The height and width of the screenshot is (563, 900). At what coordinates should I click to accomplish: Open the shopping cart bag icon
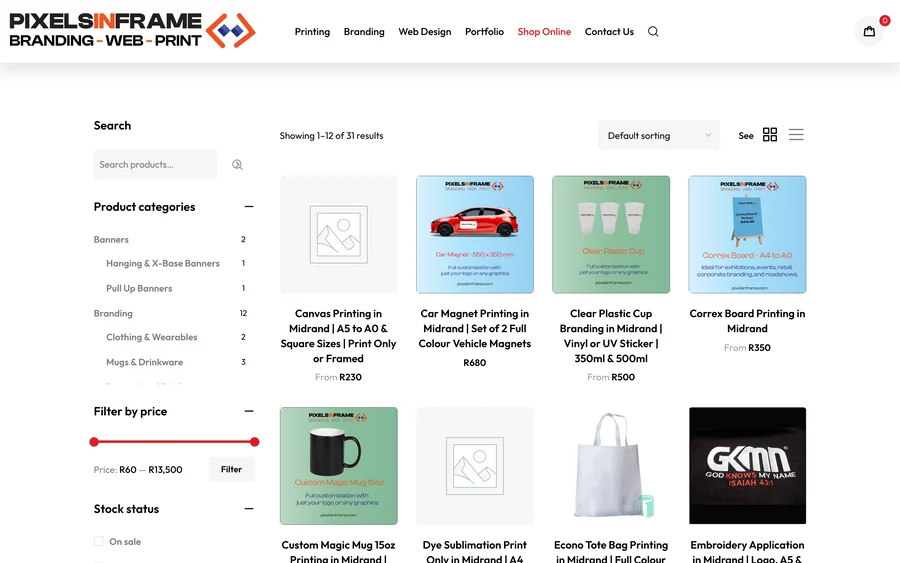click(x=869, y=32)
